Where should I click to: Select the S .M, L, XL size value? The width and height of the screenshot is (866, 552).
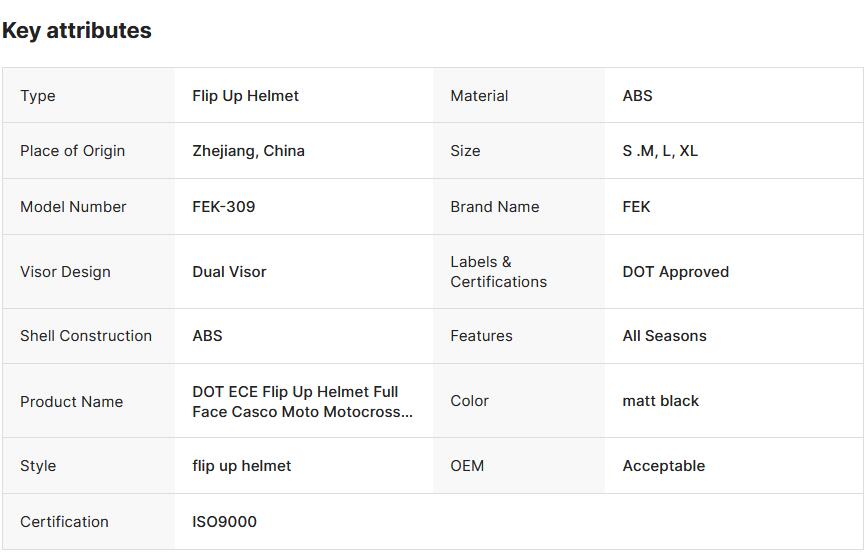(x=660, y=151)
